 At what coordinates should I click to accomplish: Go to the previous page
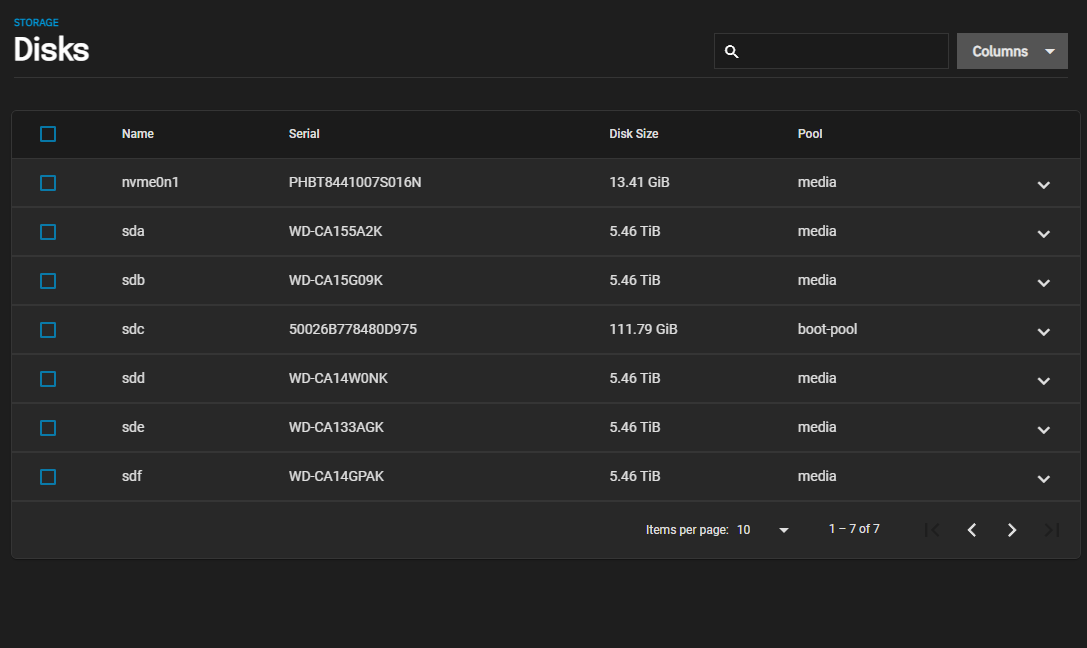[972, 530]
